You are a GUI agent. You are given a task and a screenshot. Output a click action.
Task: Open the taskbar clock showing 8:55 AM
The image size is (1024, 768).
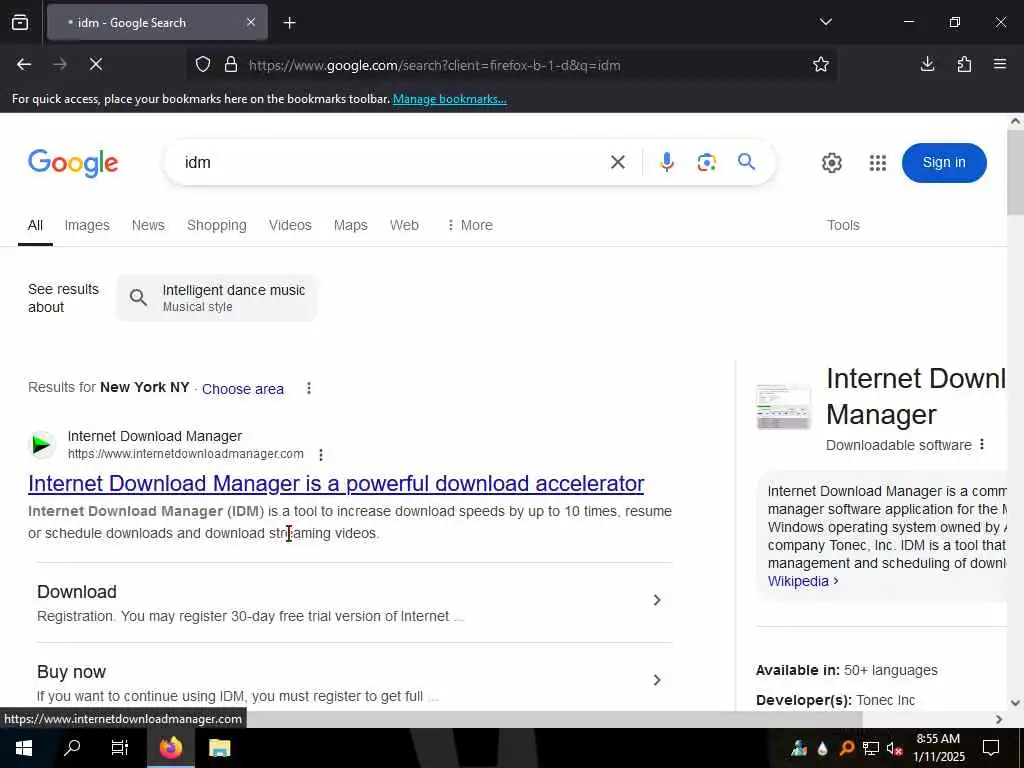pyautogui.click(x=938, y=748)
